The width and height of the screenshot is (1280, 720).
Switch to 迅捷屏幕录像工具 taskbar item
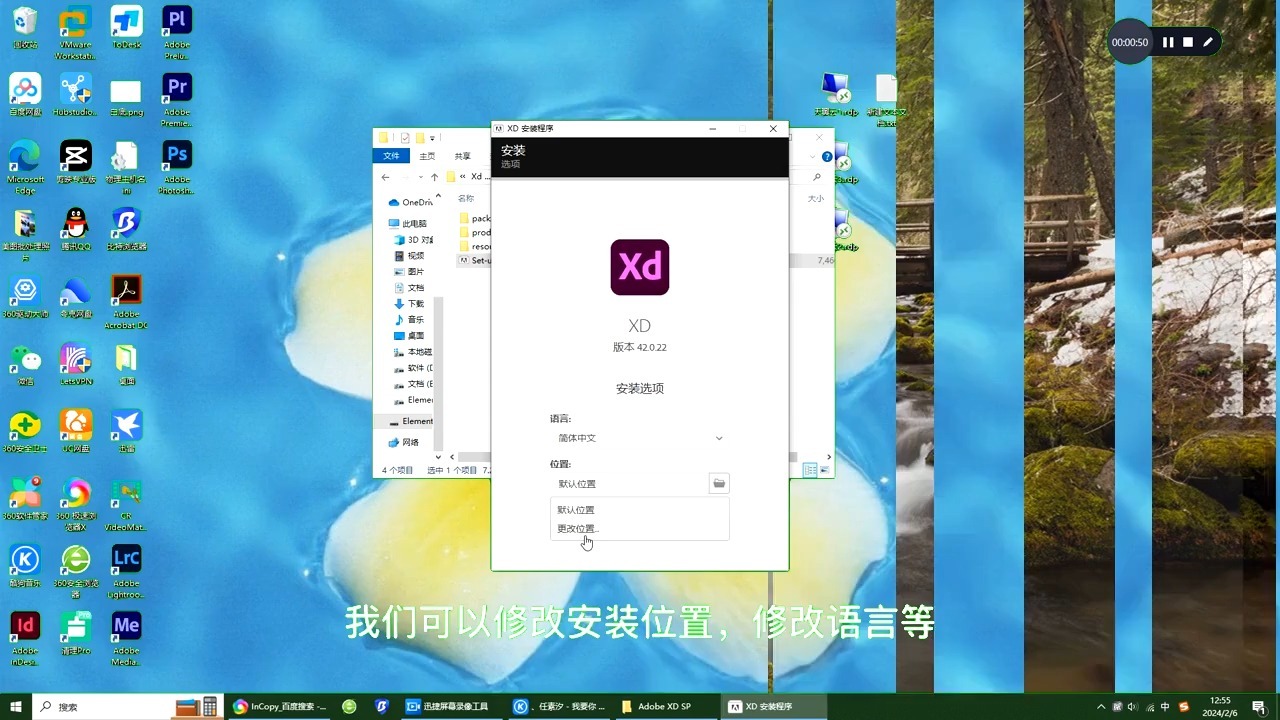[449, 706]
